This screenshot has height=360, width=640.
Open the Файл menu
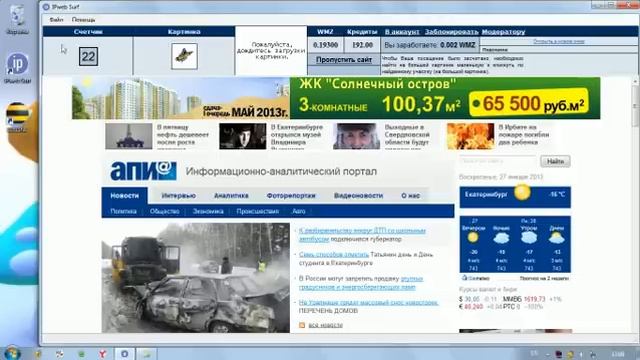[56, 20]
